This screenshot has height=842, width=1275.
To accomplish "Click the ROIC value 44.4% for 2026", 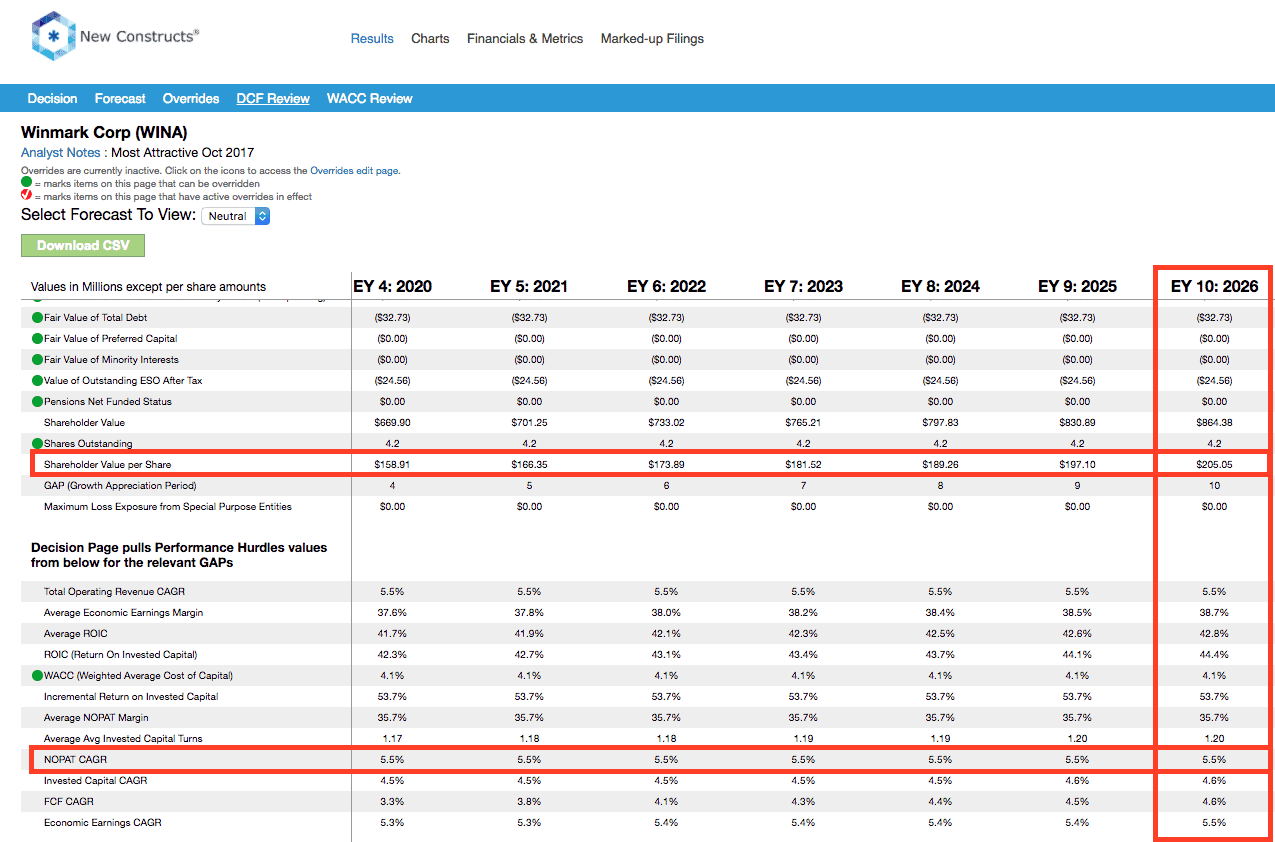I will [1214, 654].
